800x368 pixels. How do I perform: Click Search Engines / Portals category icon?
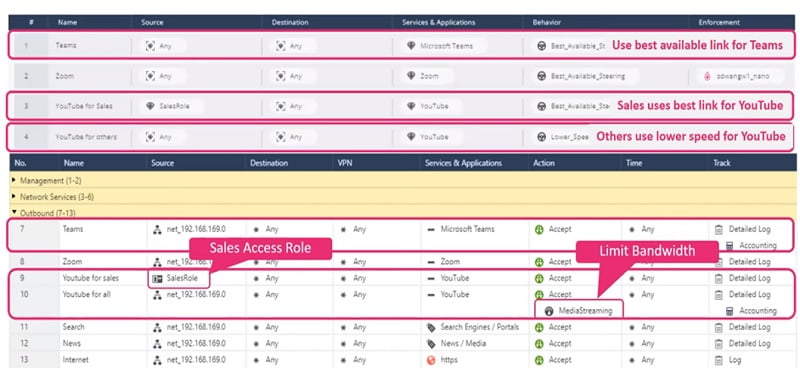[x=431, y=327]
